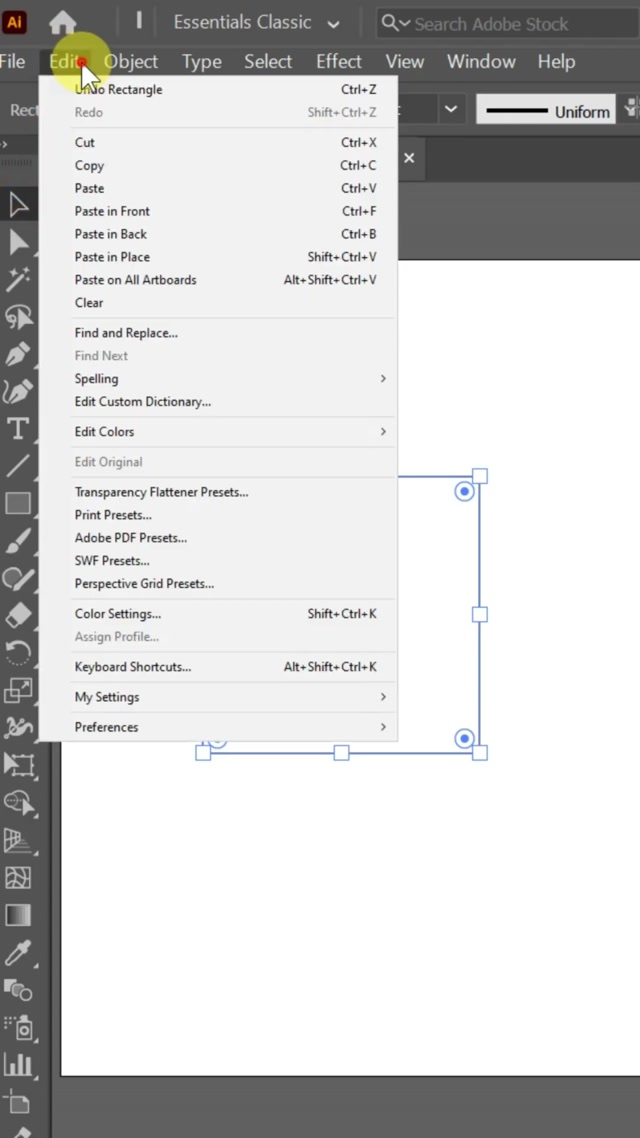Screen dimensions: 640x1138
Task: Click the Home icon
Action: [63, 22]
